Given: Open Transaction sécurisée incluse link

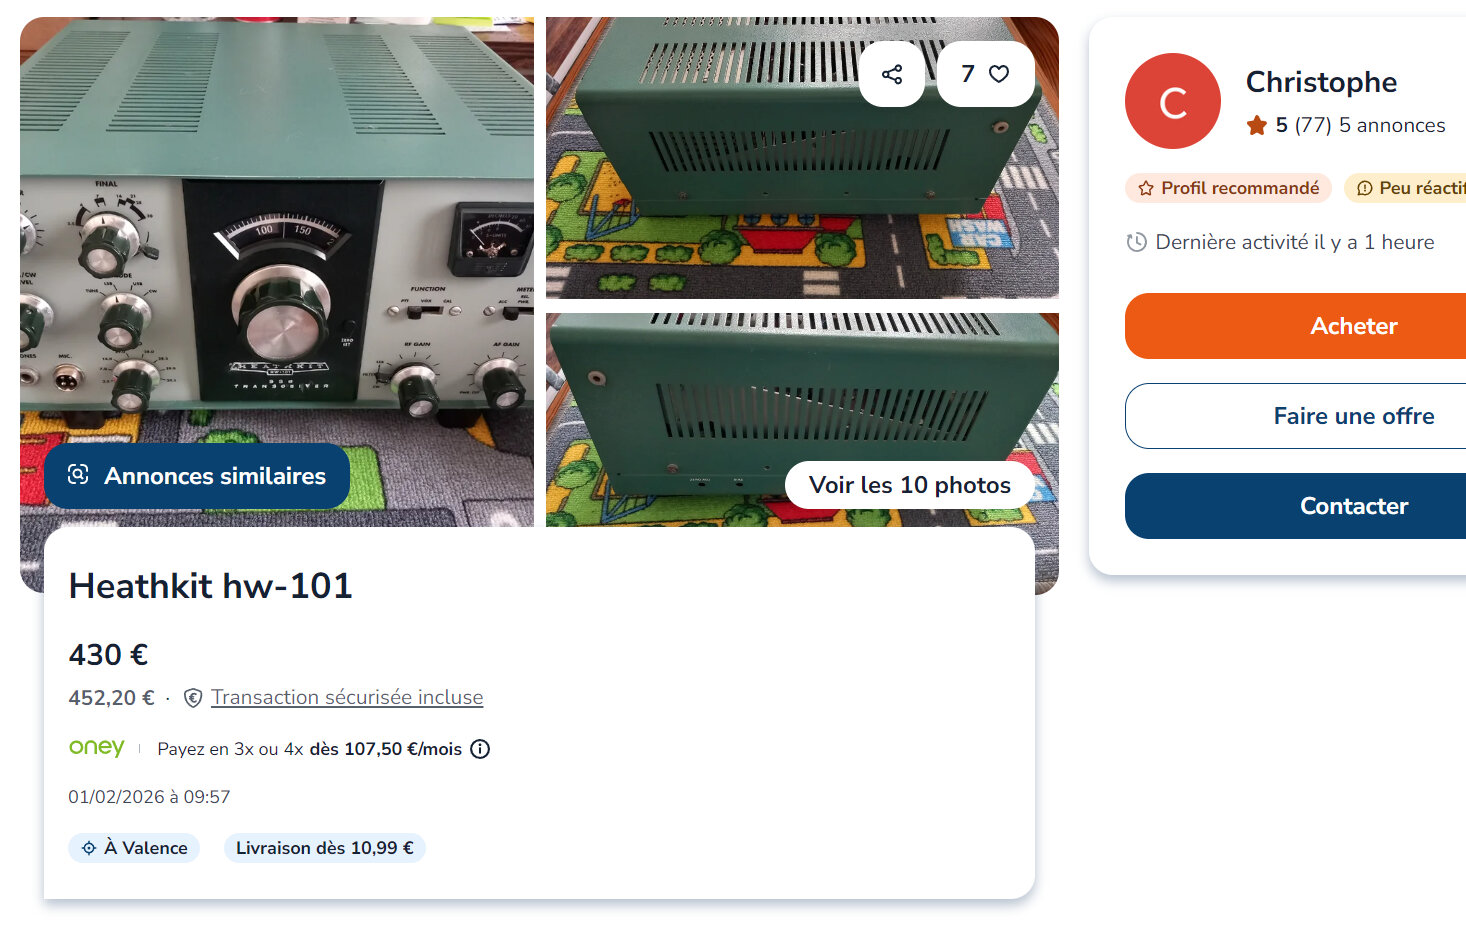Looking at the screenshot, I should pos(347,697).
